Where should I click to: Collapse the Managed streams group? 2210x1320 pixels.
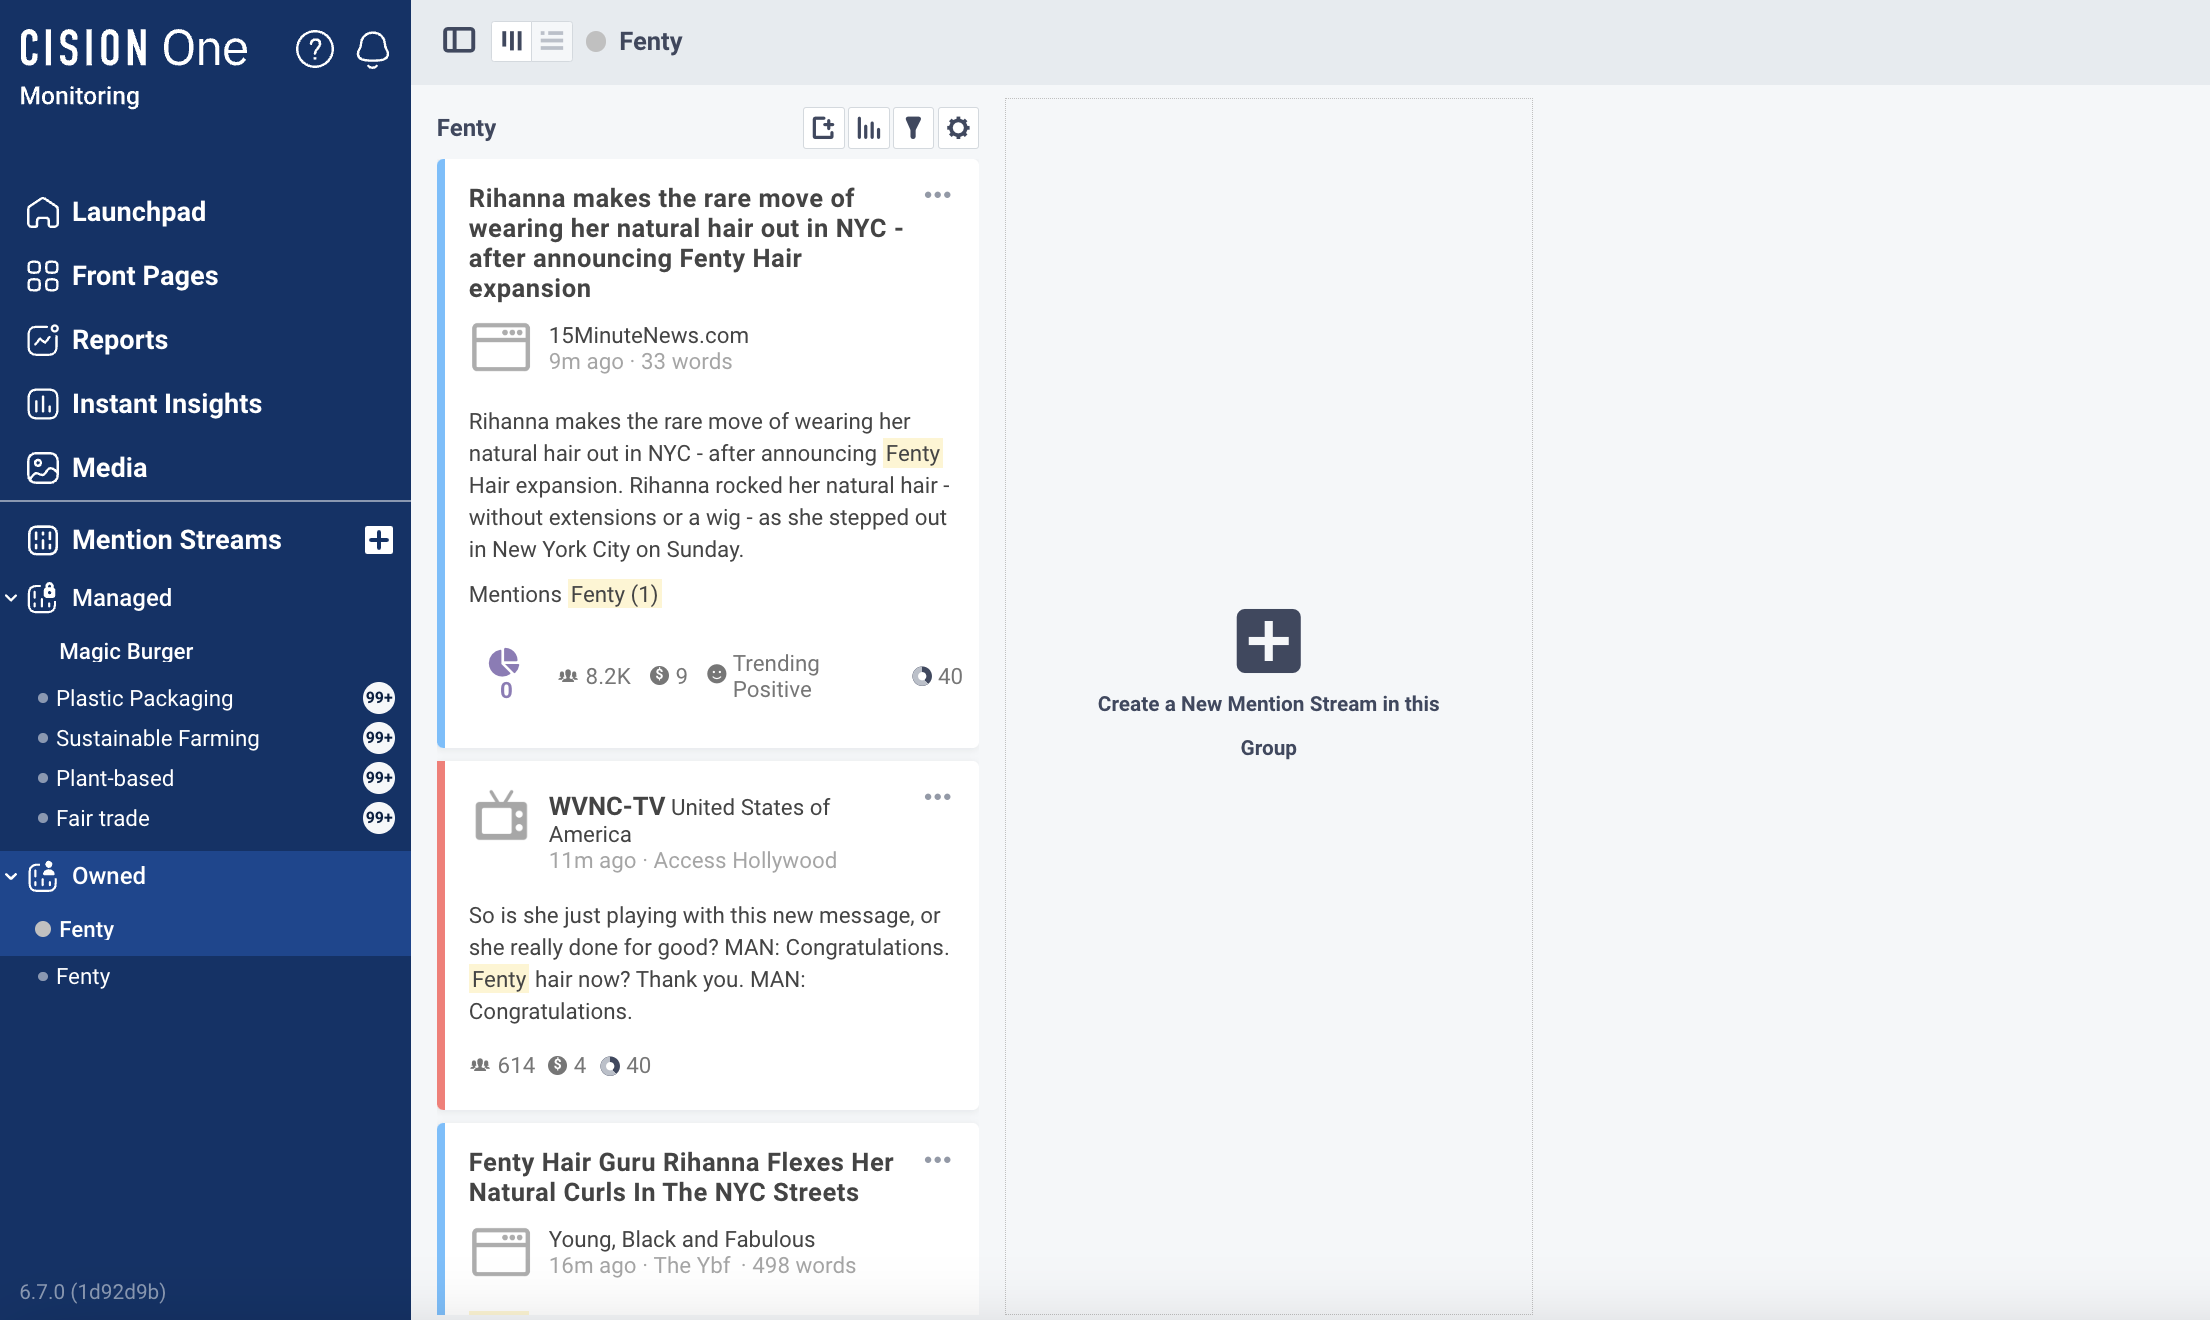12,597
